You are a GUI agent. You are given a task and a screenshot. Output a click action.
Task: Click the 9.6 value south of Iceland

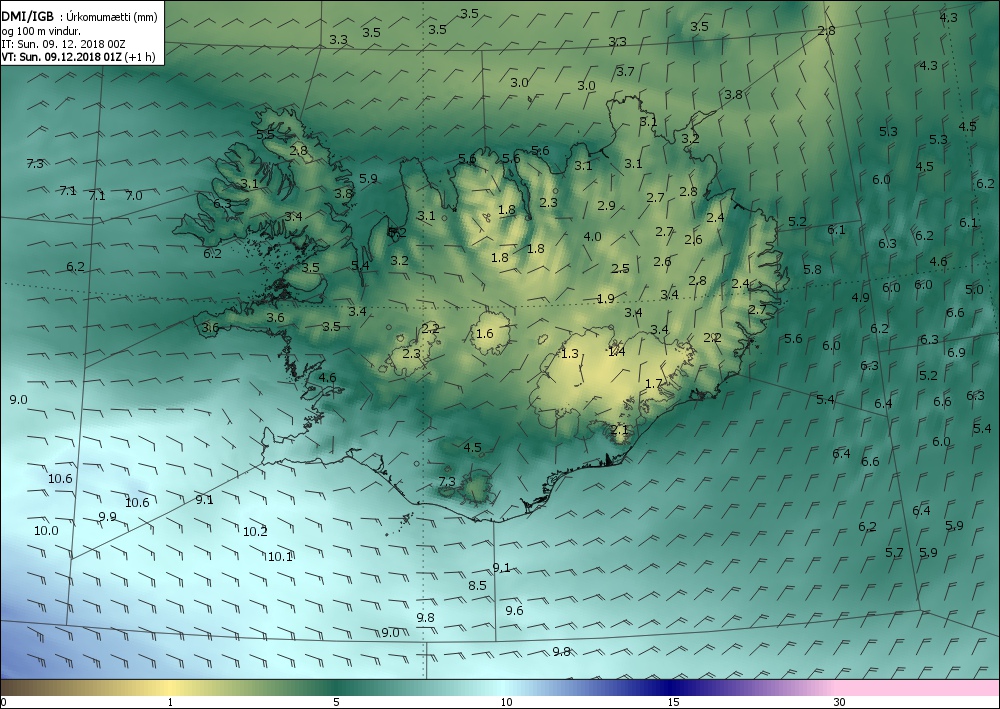tap(514, 610)
